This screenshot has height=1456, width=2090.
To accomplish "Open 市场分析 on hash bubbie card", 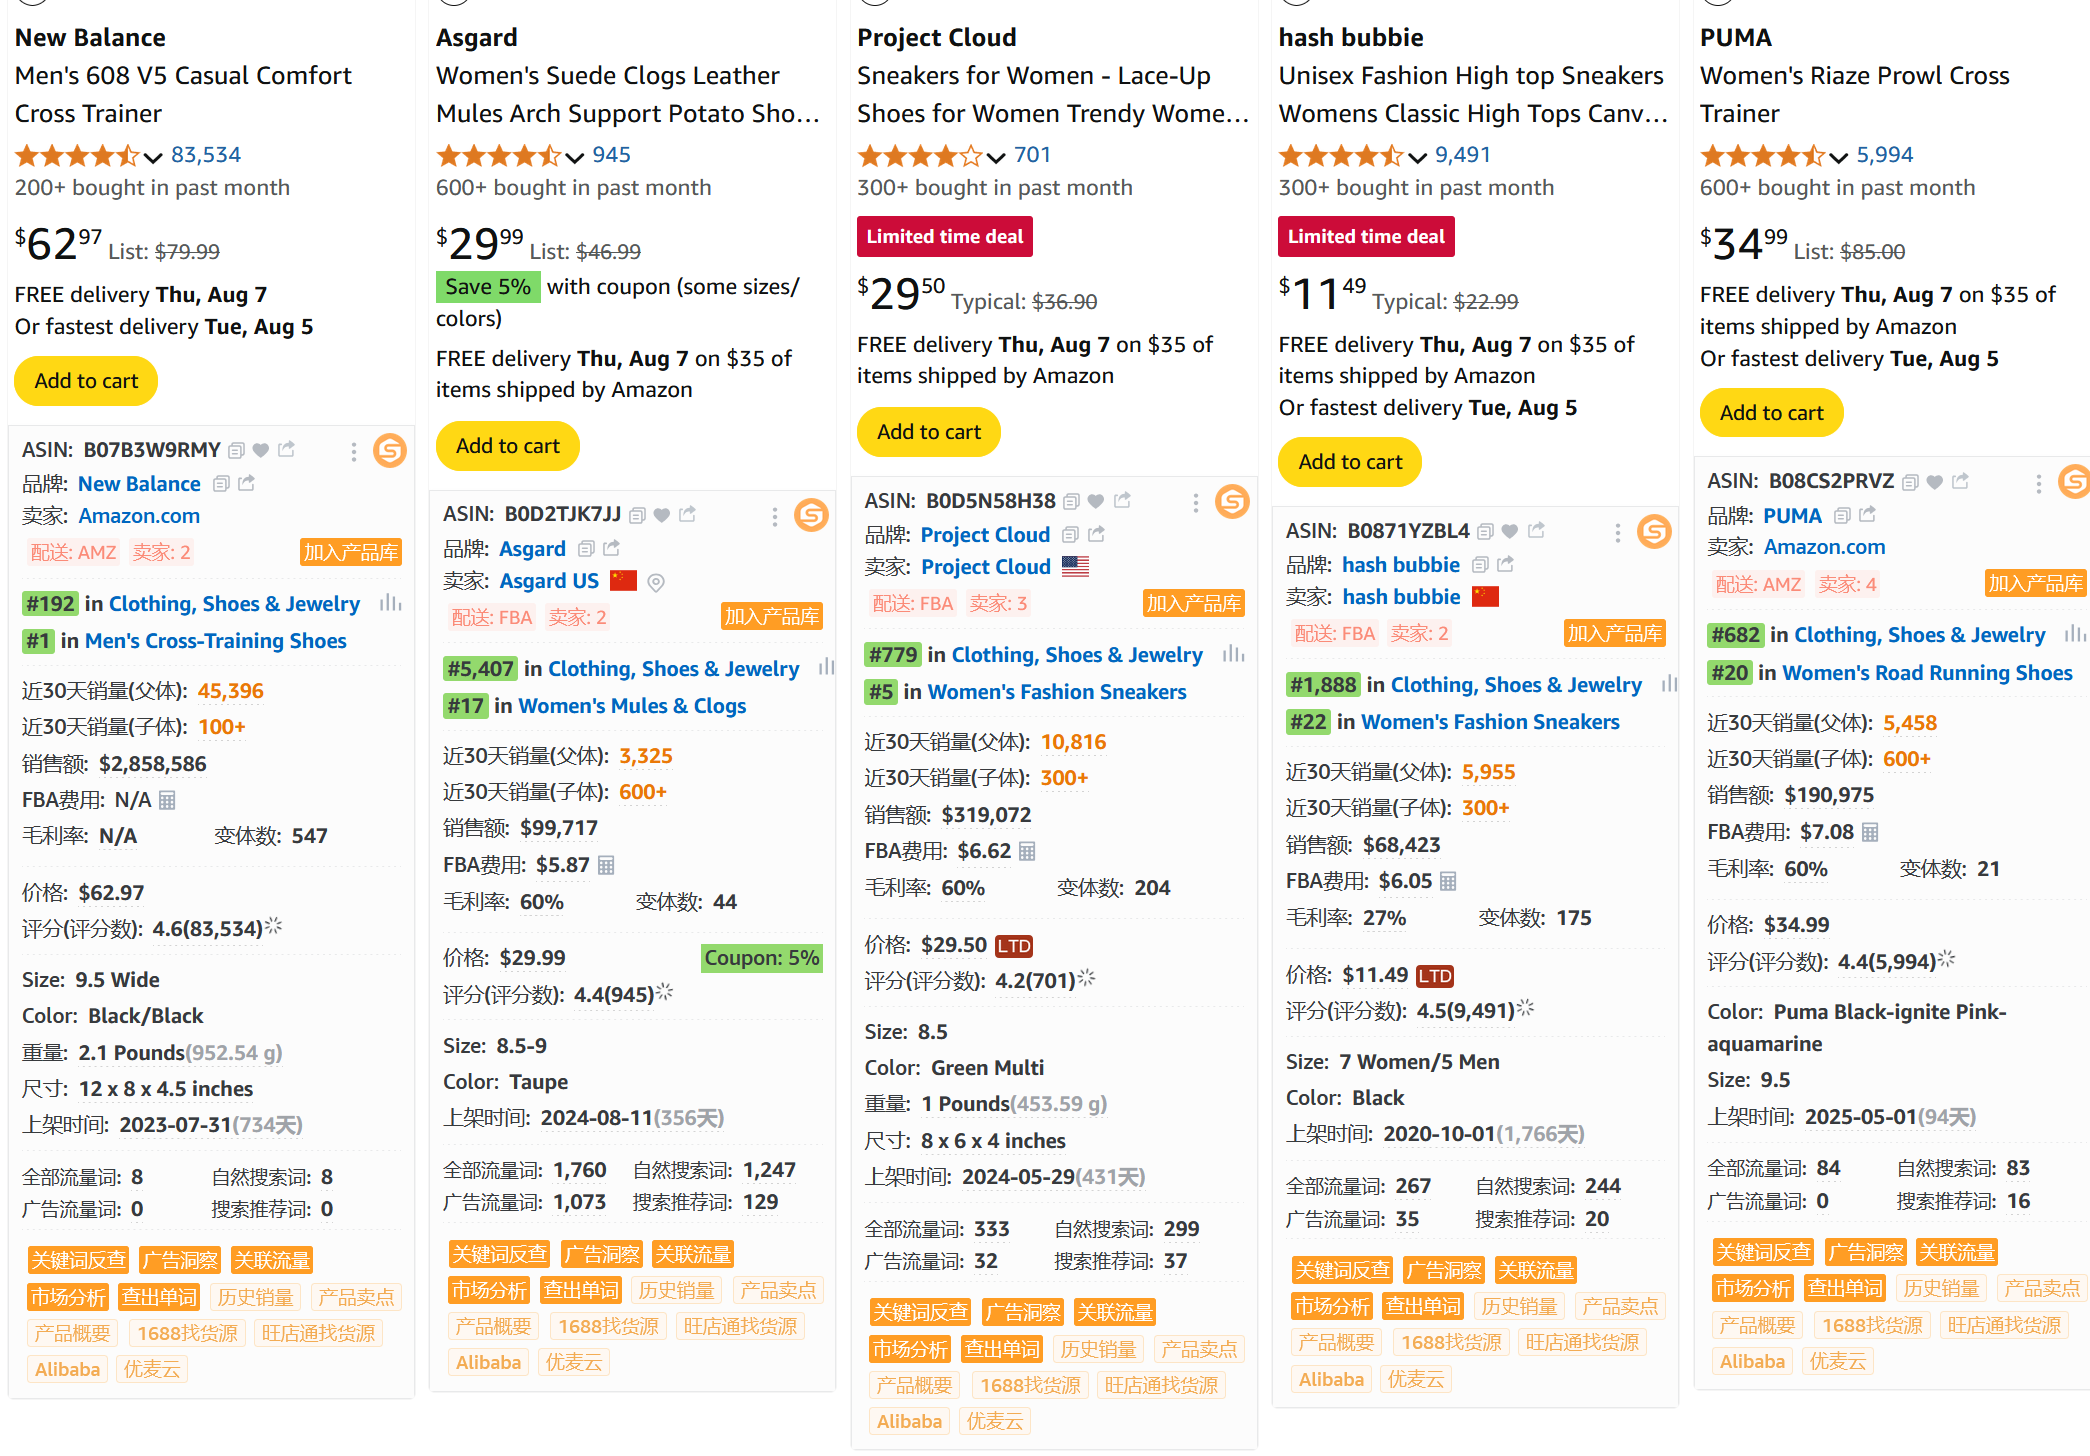I will pos(1332,1306).
